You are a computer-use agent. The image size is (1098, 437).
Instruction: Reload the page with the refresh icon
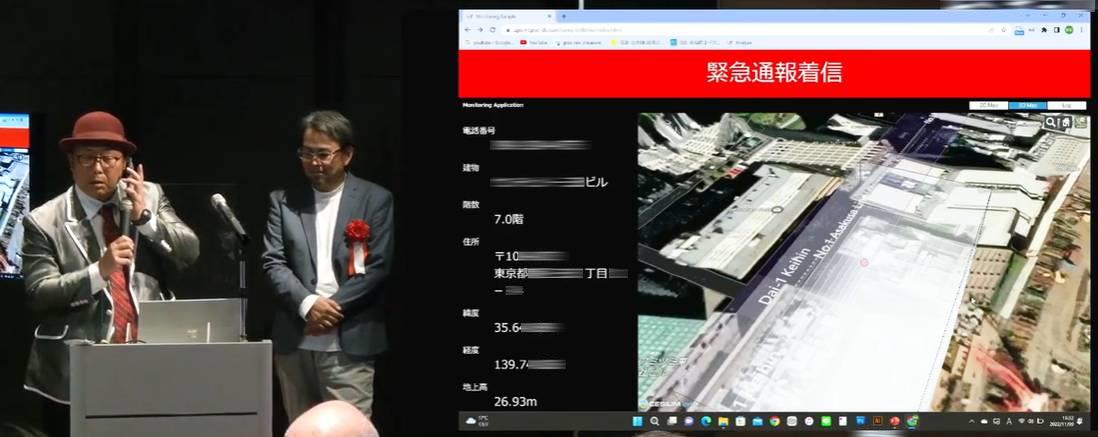click(492, 30)
